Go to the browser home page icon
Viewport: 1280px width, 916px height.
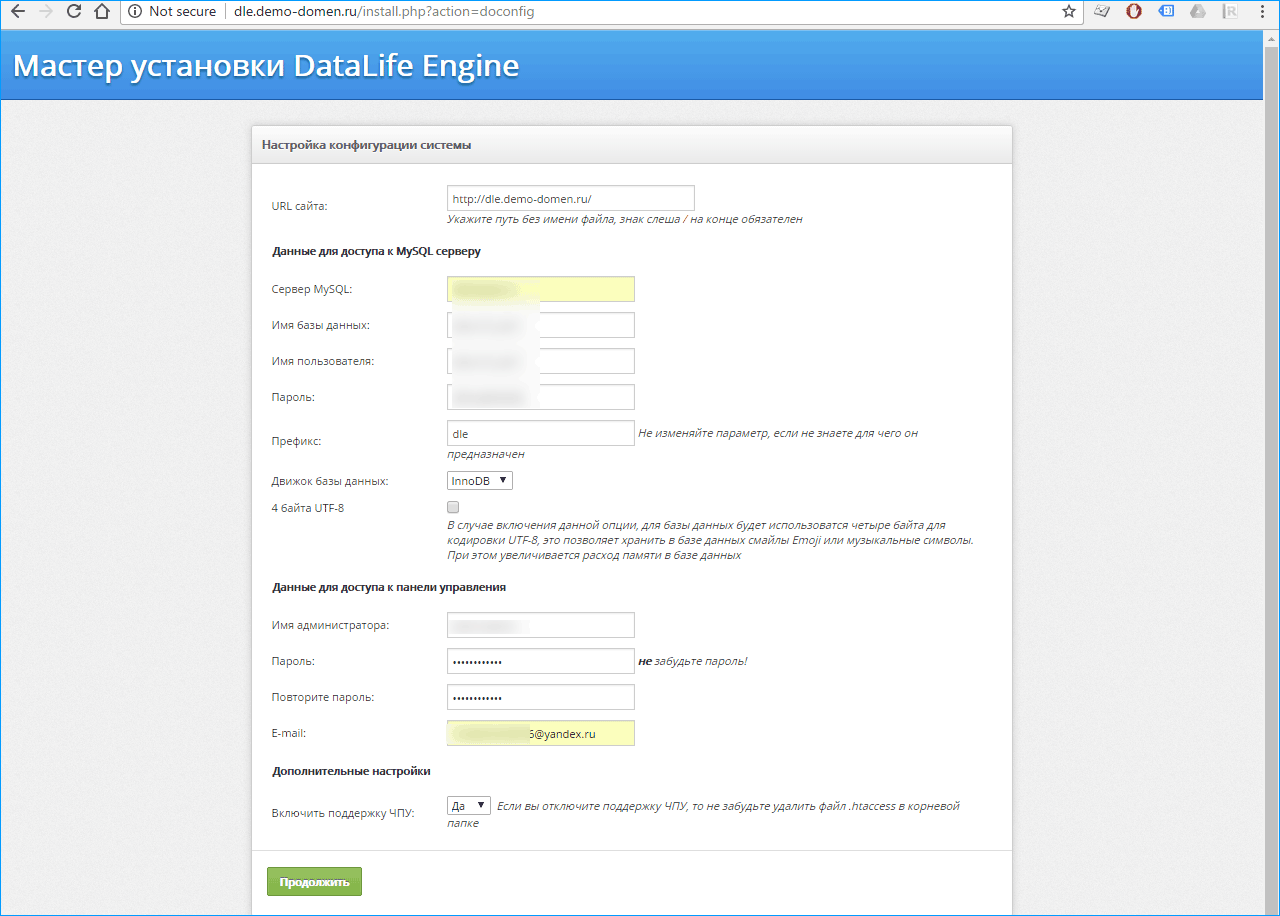click(x=101, y=12)
